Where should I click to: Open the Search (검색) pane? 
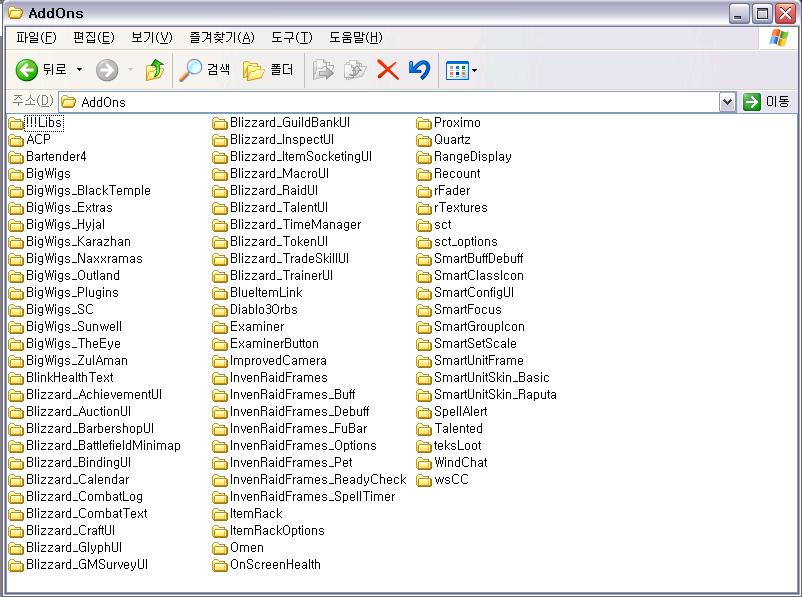pyautogui.click(x=205, y=70)
